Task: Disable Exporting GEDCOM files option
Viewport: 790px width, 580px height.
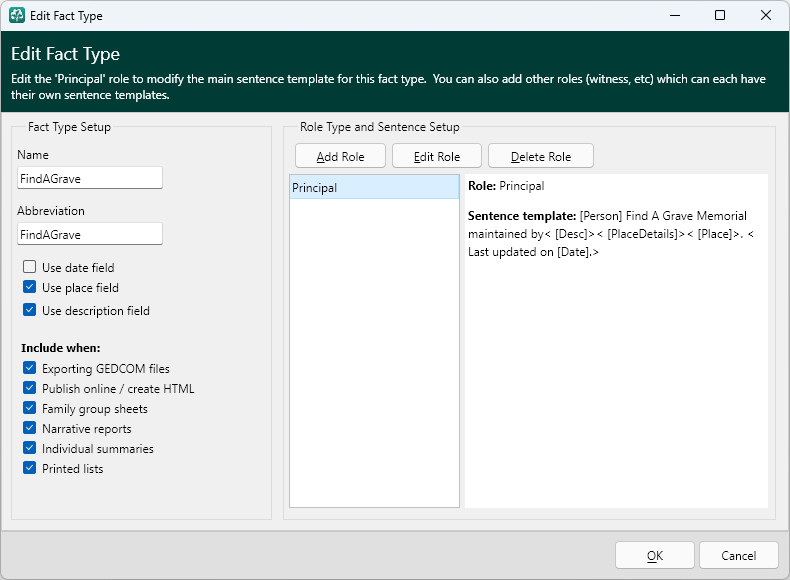Action: point(30,368)
